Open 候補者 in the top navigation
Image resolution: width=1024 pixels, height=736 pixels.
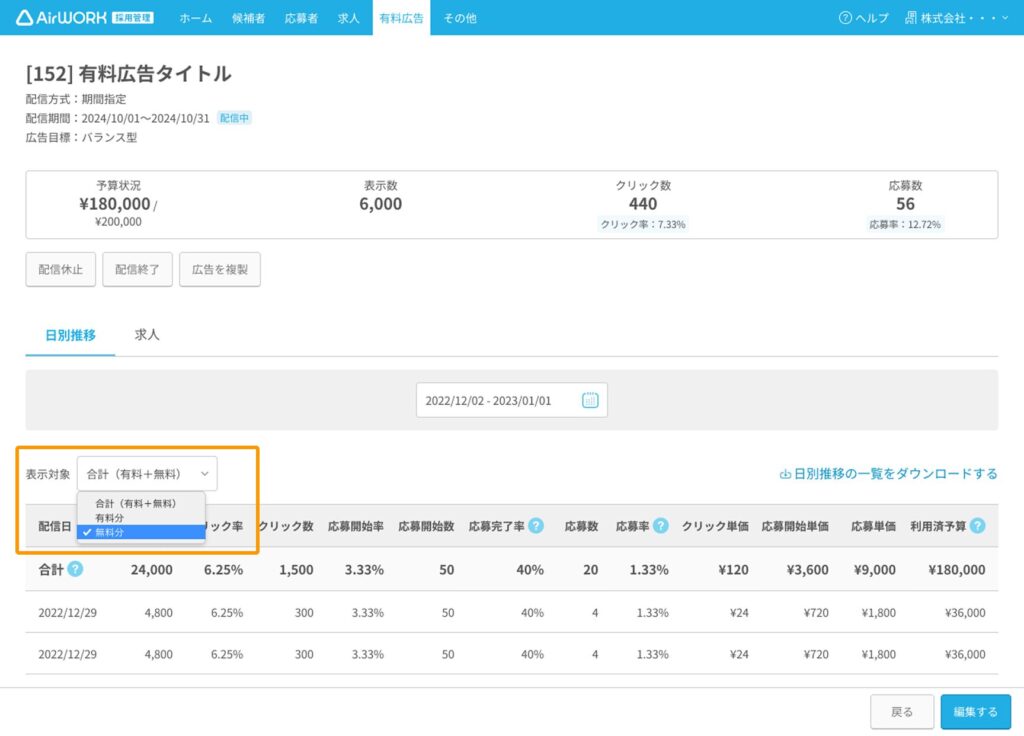[248, 18]
